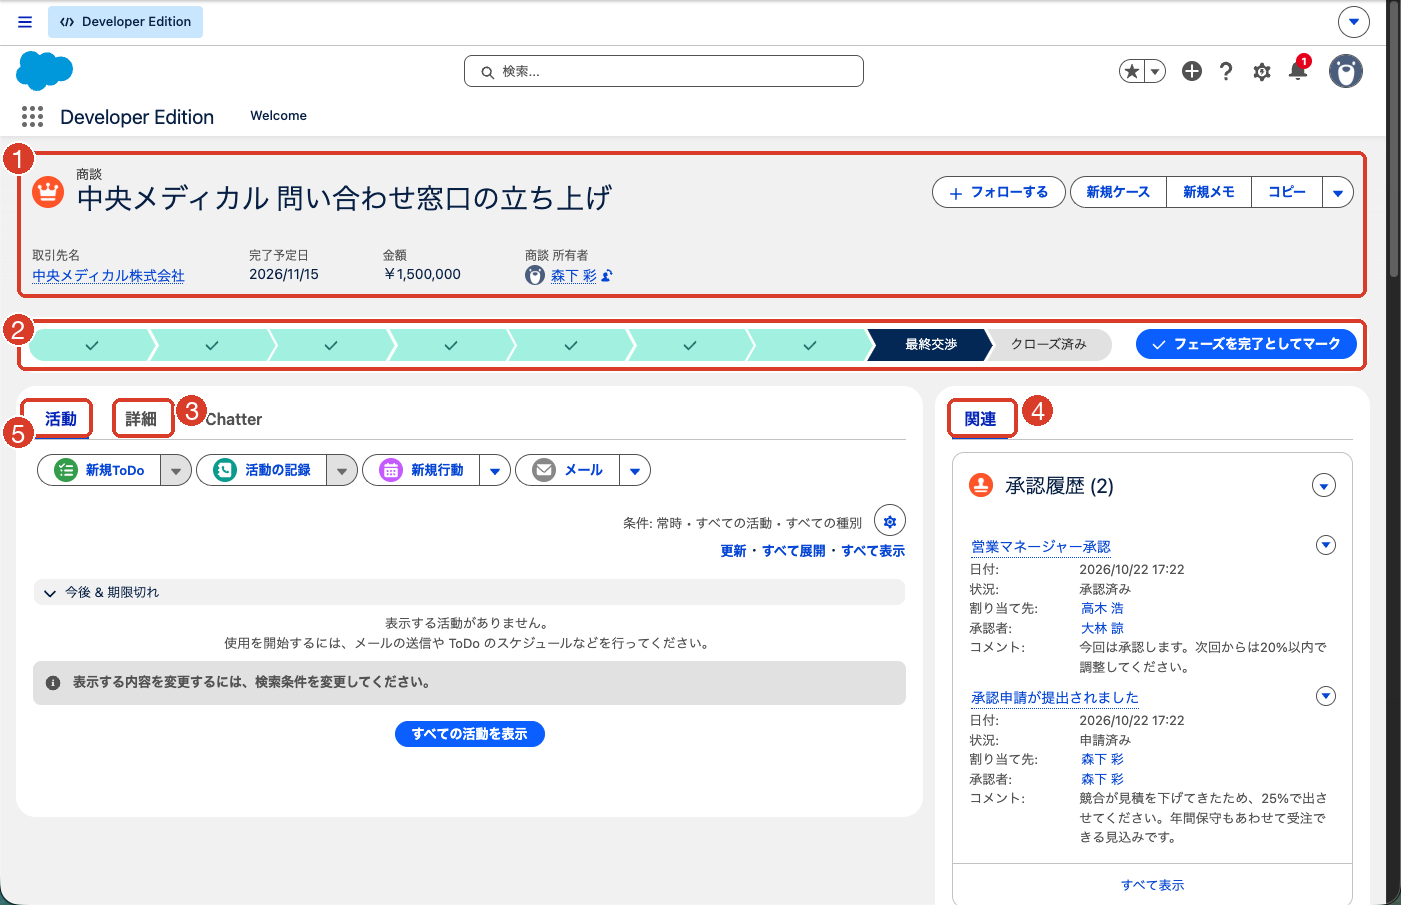The image size is (1401, 905).
Task: Open the Developer Edition browser tab
Action: (x=125, y=22)
